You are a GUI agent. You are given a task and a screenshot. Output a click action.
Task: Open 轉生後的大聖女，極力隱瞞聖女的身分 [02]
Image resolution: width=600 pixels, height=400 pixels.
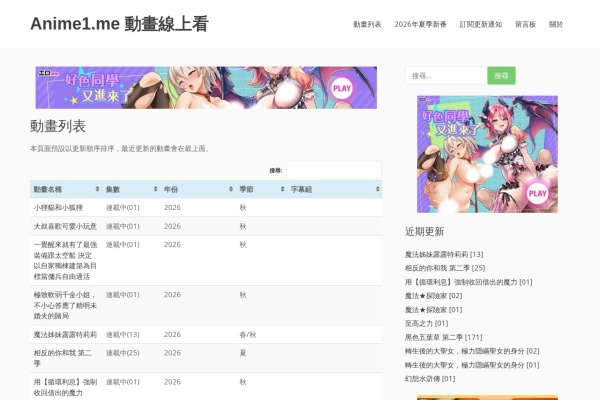(472, 351)
